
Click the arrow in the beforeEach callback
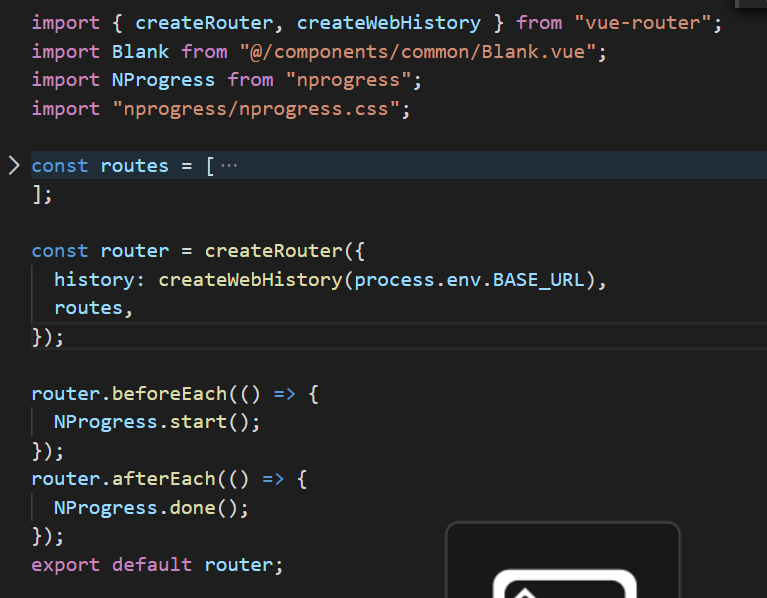[x=284, y=394]
